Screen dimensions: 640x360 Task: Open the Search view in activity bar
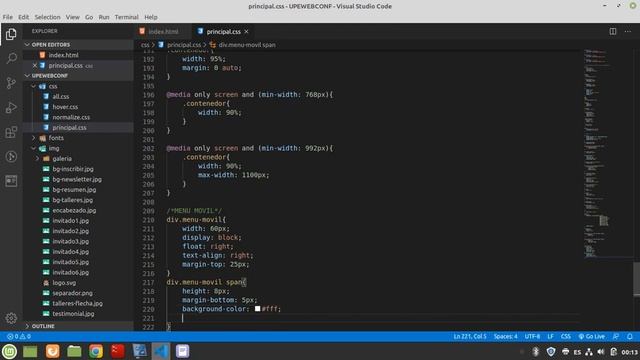11,58
